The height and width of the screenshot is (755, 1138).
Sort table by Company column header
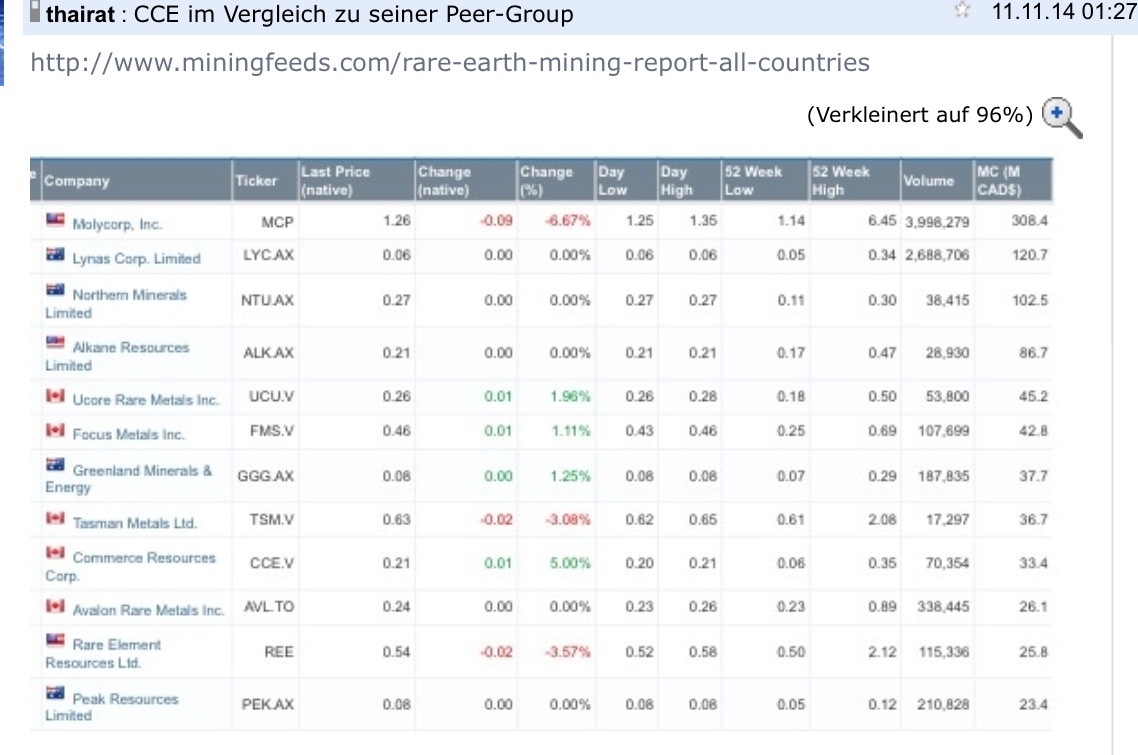[x=77, y=181]
